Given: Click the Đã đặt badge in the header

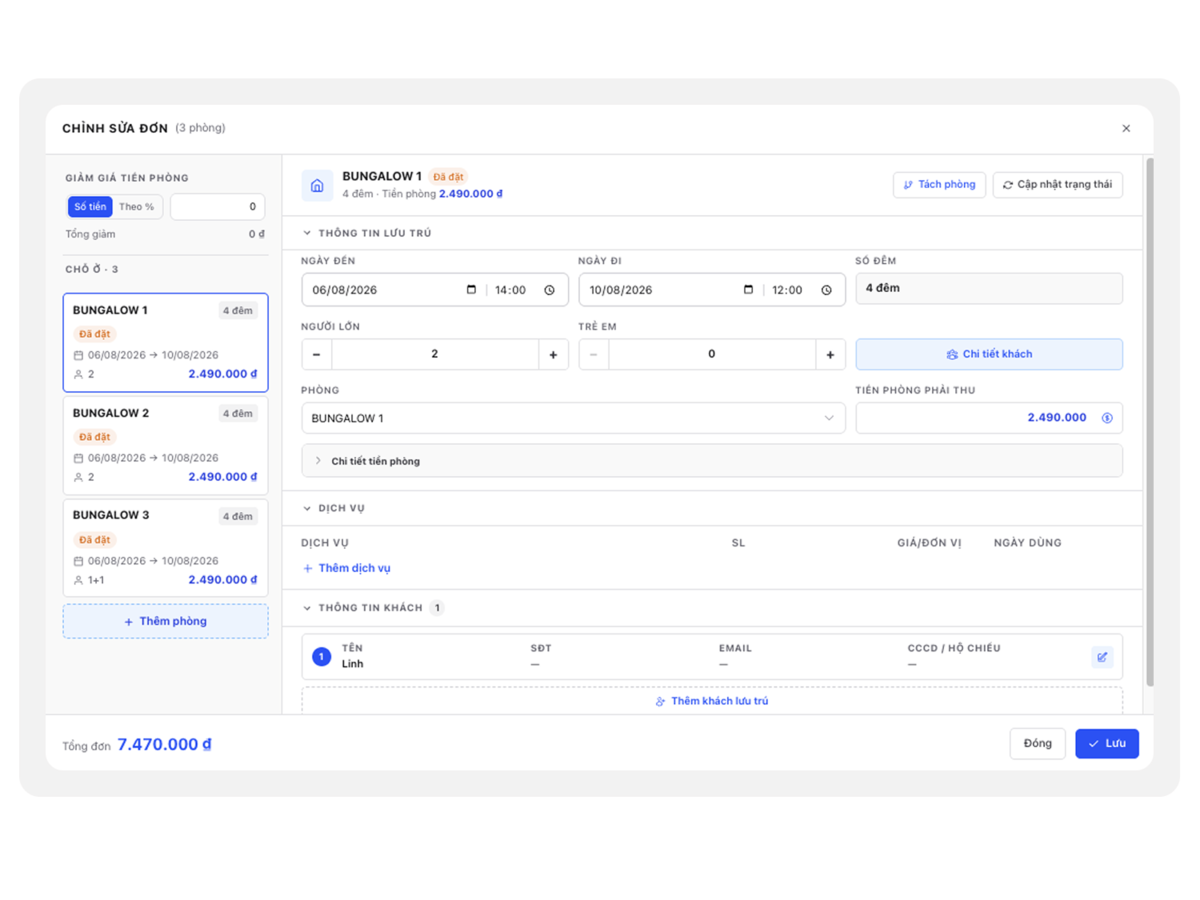Looking at the screenshot, I should 449,177.
